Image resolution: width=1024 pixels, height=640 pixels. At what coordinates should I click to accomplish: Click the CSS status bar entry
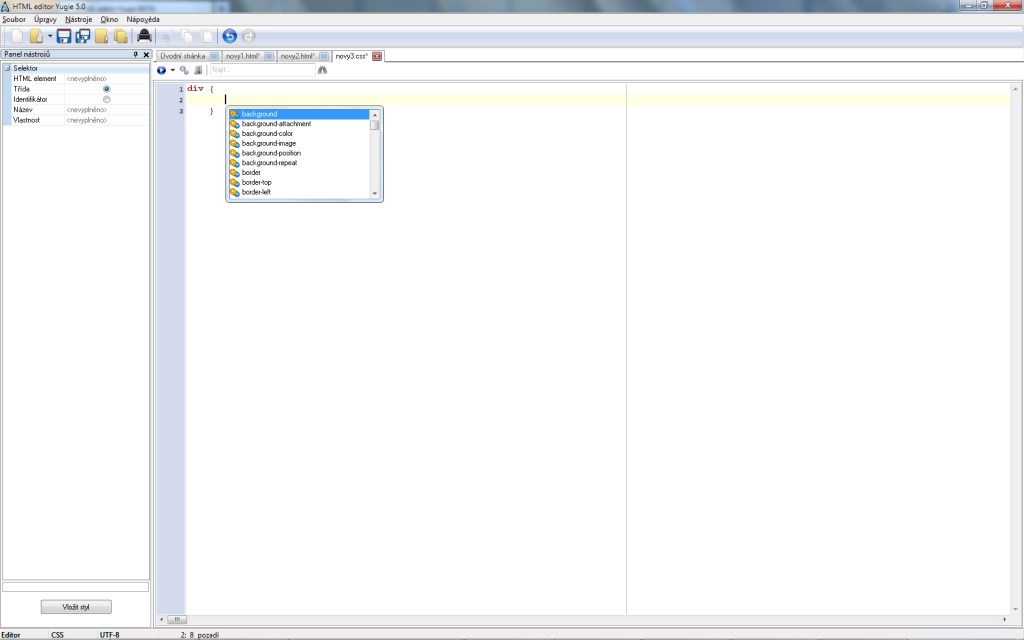click(57, 635)
